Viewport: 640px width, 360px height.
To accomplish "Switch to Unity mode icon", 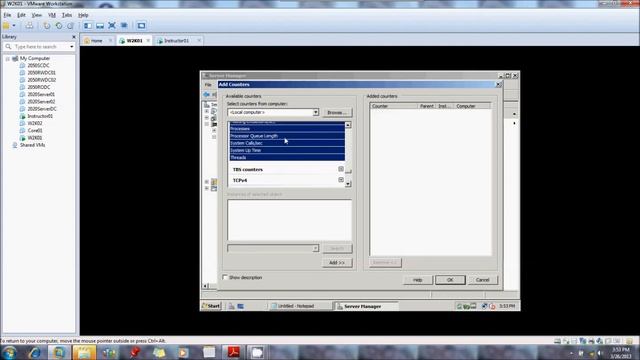I will [124, 26].
